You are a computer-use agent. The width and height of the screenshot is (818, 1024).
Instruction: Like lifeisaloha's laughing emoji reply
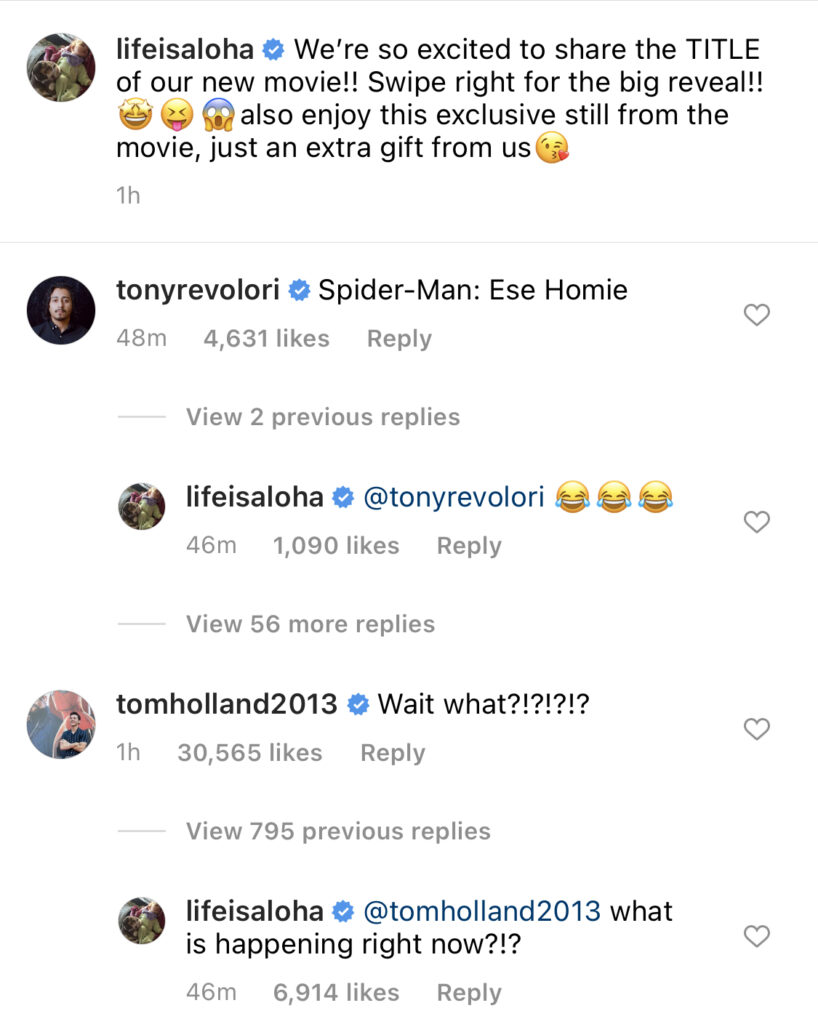[758, 522]
